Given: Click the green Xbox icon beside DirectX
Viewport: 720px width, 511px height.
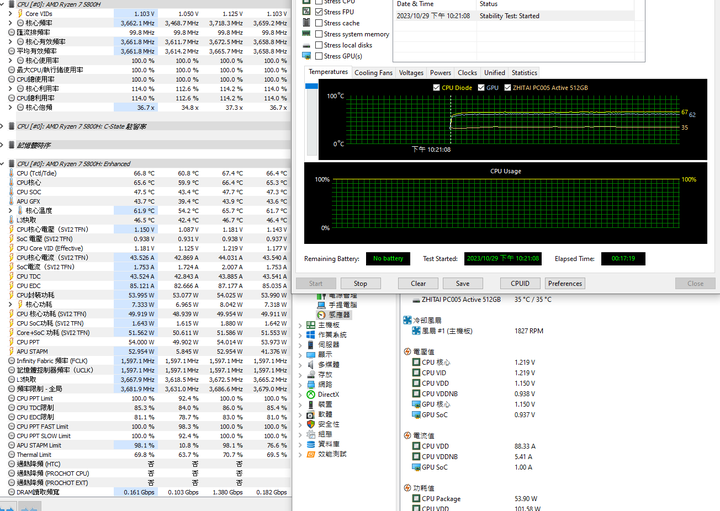Looking at the screenshot, I should pos(311,394).
